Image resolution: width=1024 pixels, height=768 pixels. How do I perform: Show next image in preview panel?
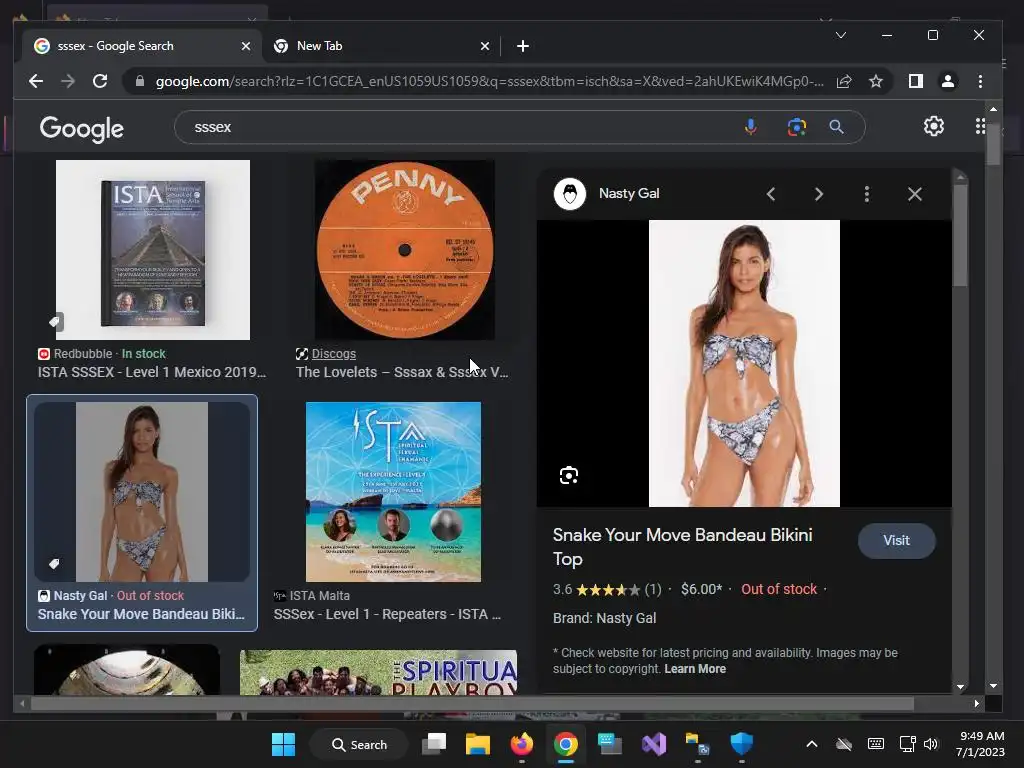click(x=818, y=194)
